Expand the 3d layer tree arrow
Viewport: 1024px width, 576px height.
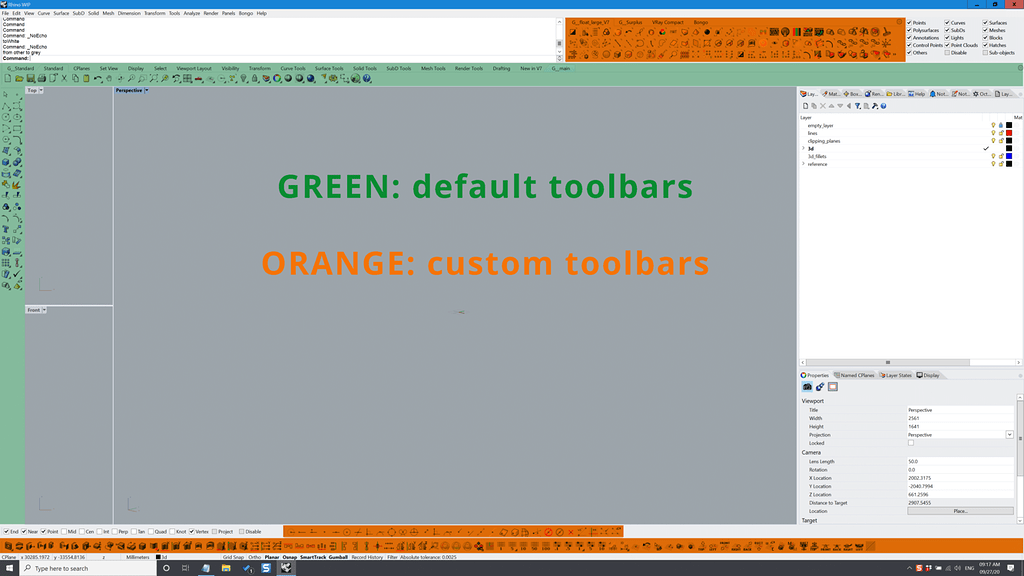tap(803, 149)
